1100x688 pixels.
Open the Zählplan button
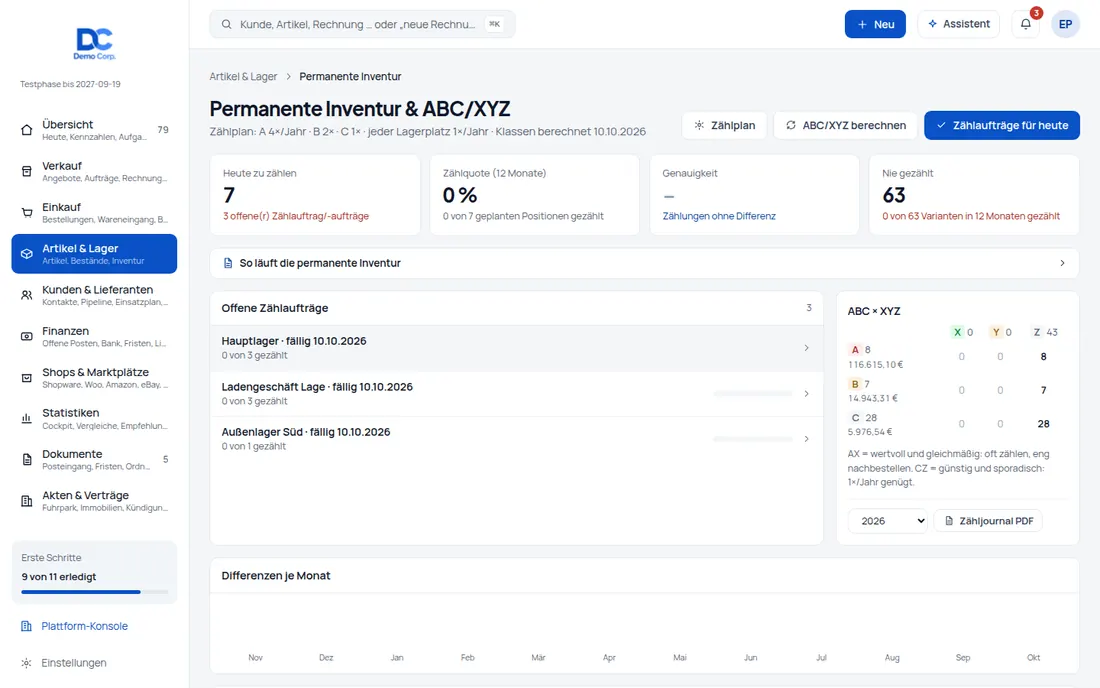(724, 126)
